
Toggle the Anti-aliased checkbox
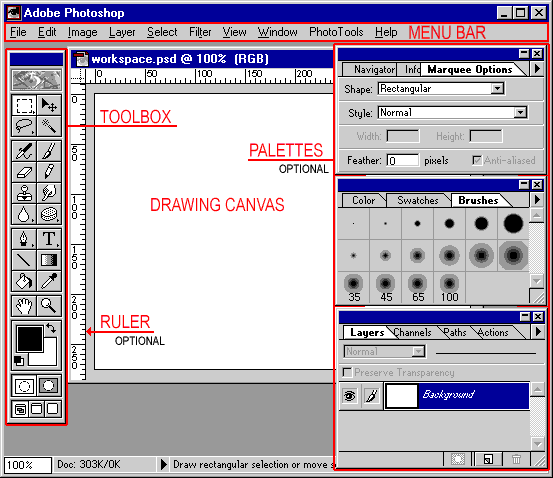[x=477, y=161]
